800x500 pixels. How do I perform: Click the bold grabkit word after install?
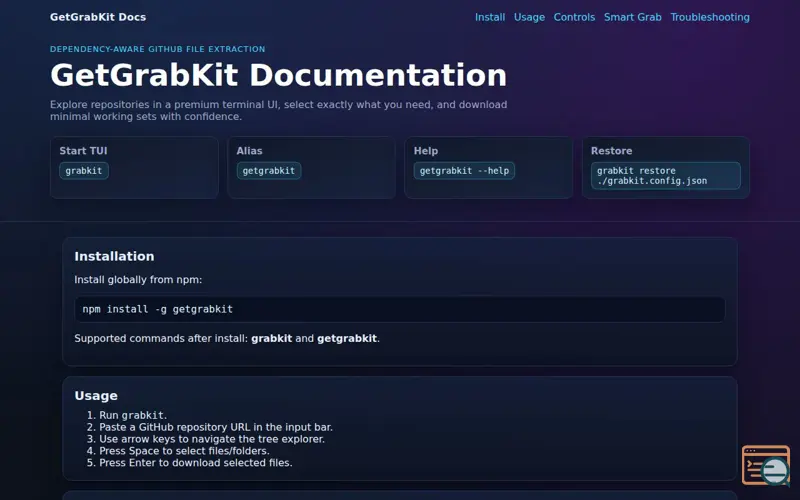[271, 338]
